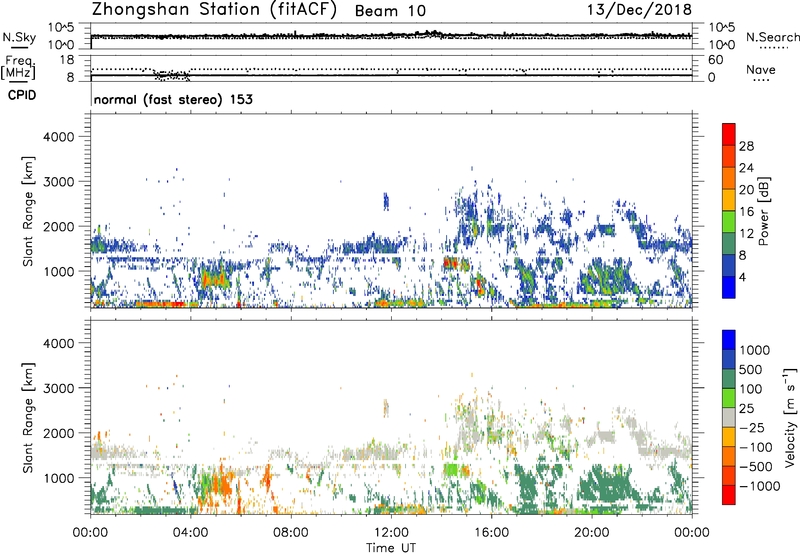
Task: Click the 500 tick on velocity scale
Action: (751, 370)
